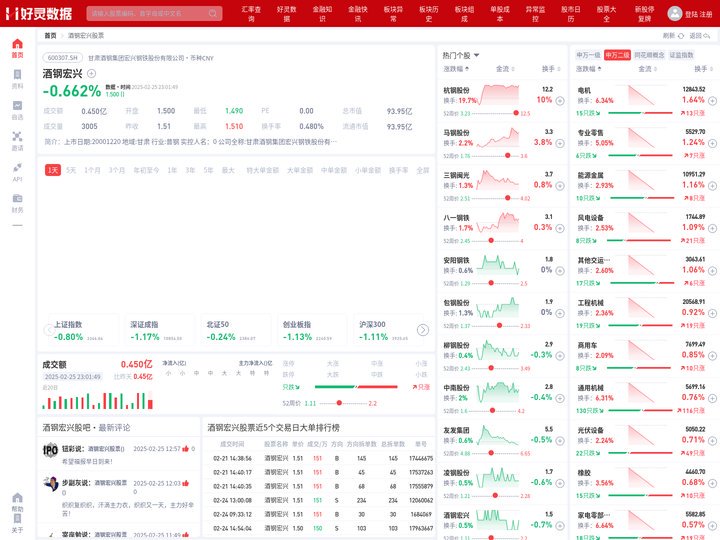Viewport: 720px width, 540px height.
Task: Open 金融知识 in top menu
Action: (x=322, y=13)
